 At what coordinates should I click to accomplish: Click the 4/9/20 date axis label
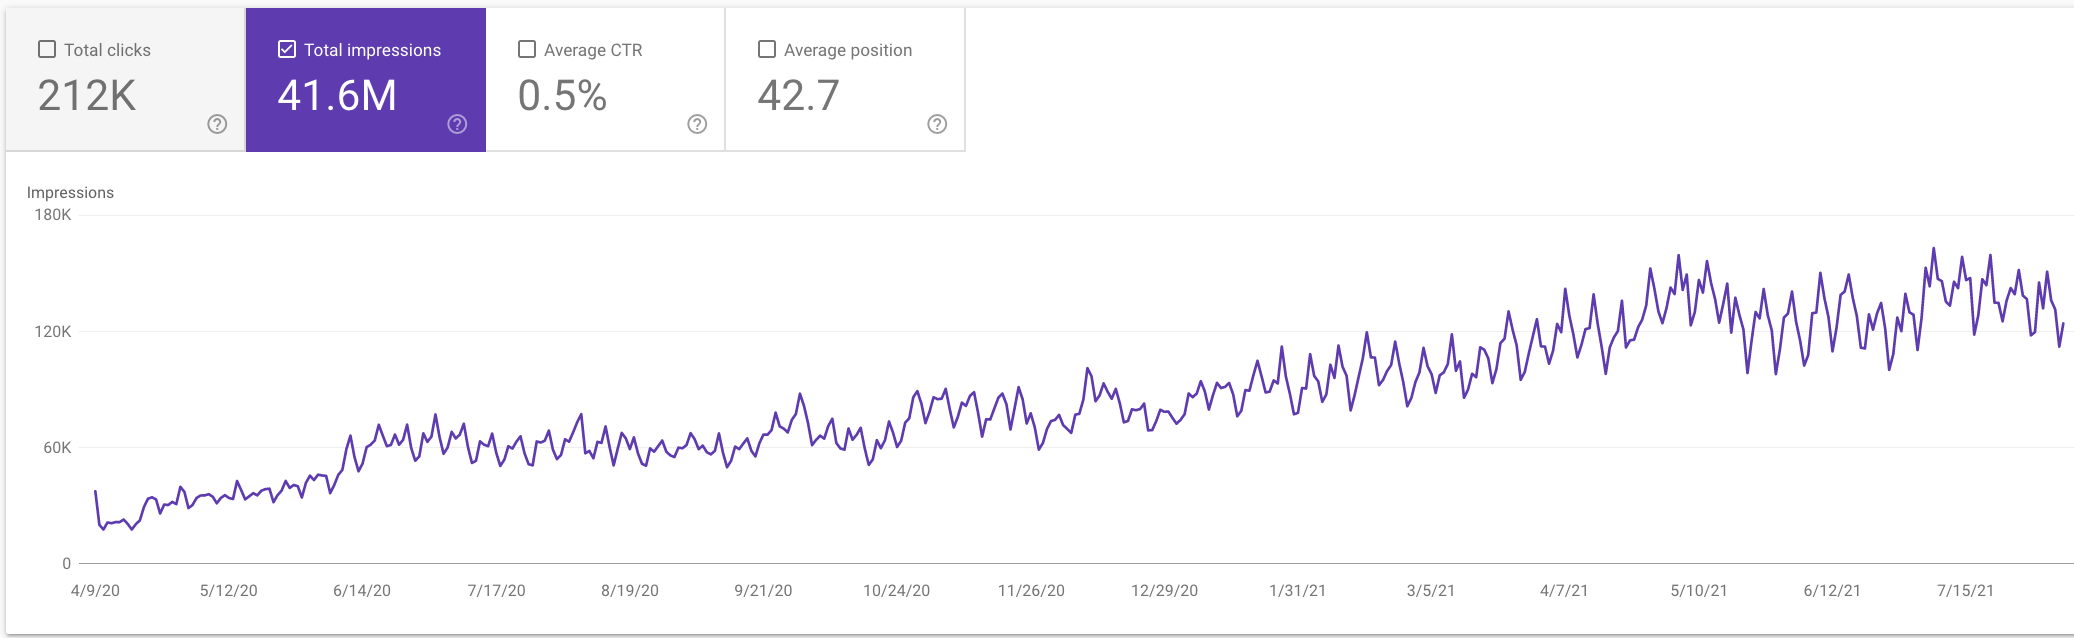coord(96,590)
